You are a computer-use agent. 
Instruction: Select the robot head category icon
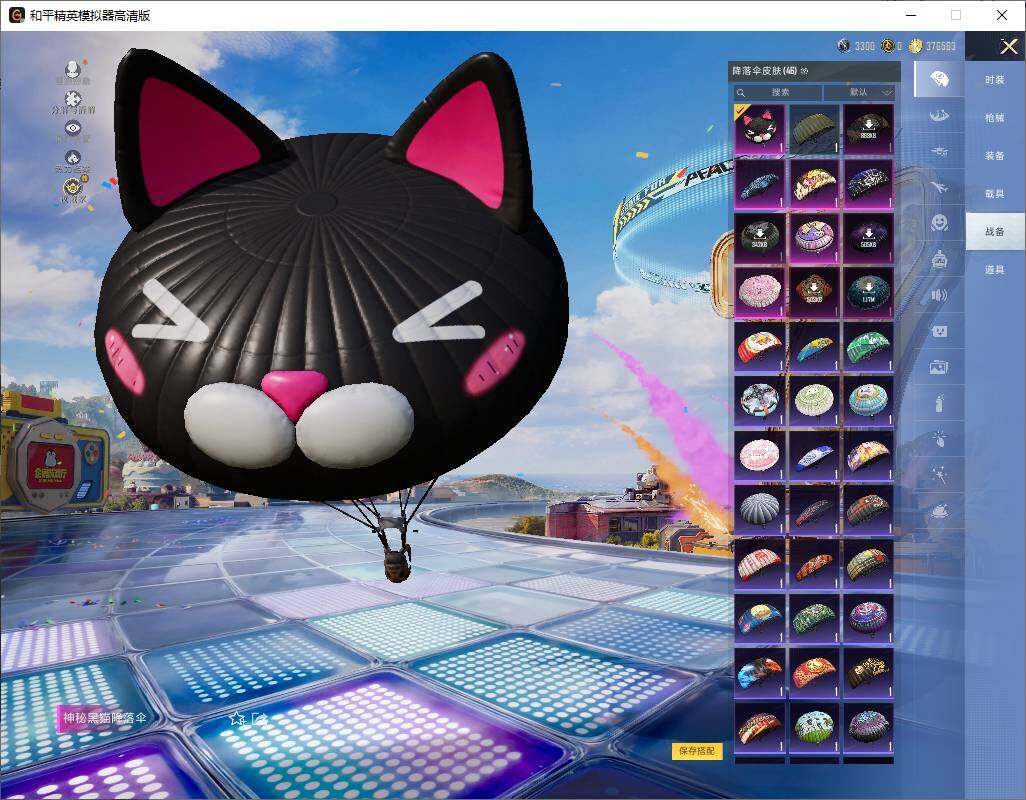tap(939, 259)
